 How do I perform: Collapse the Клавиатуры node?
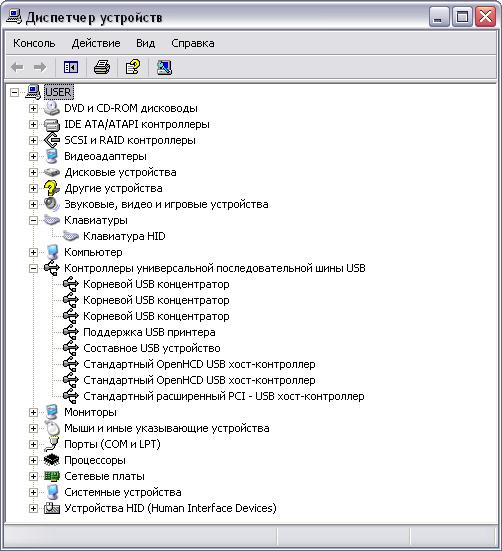[x=33, y=220]
